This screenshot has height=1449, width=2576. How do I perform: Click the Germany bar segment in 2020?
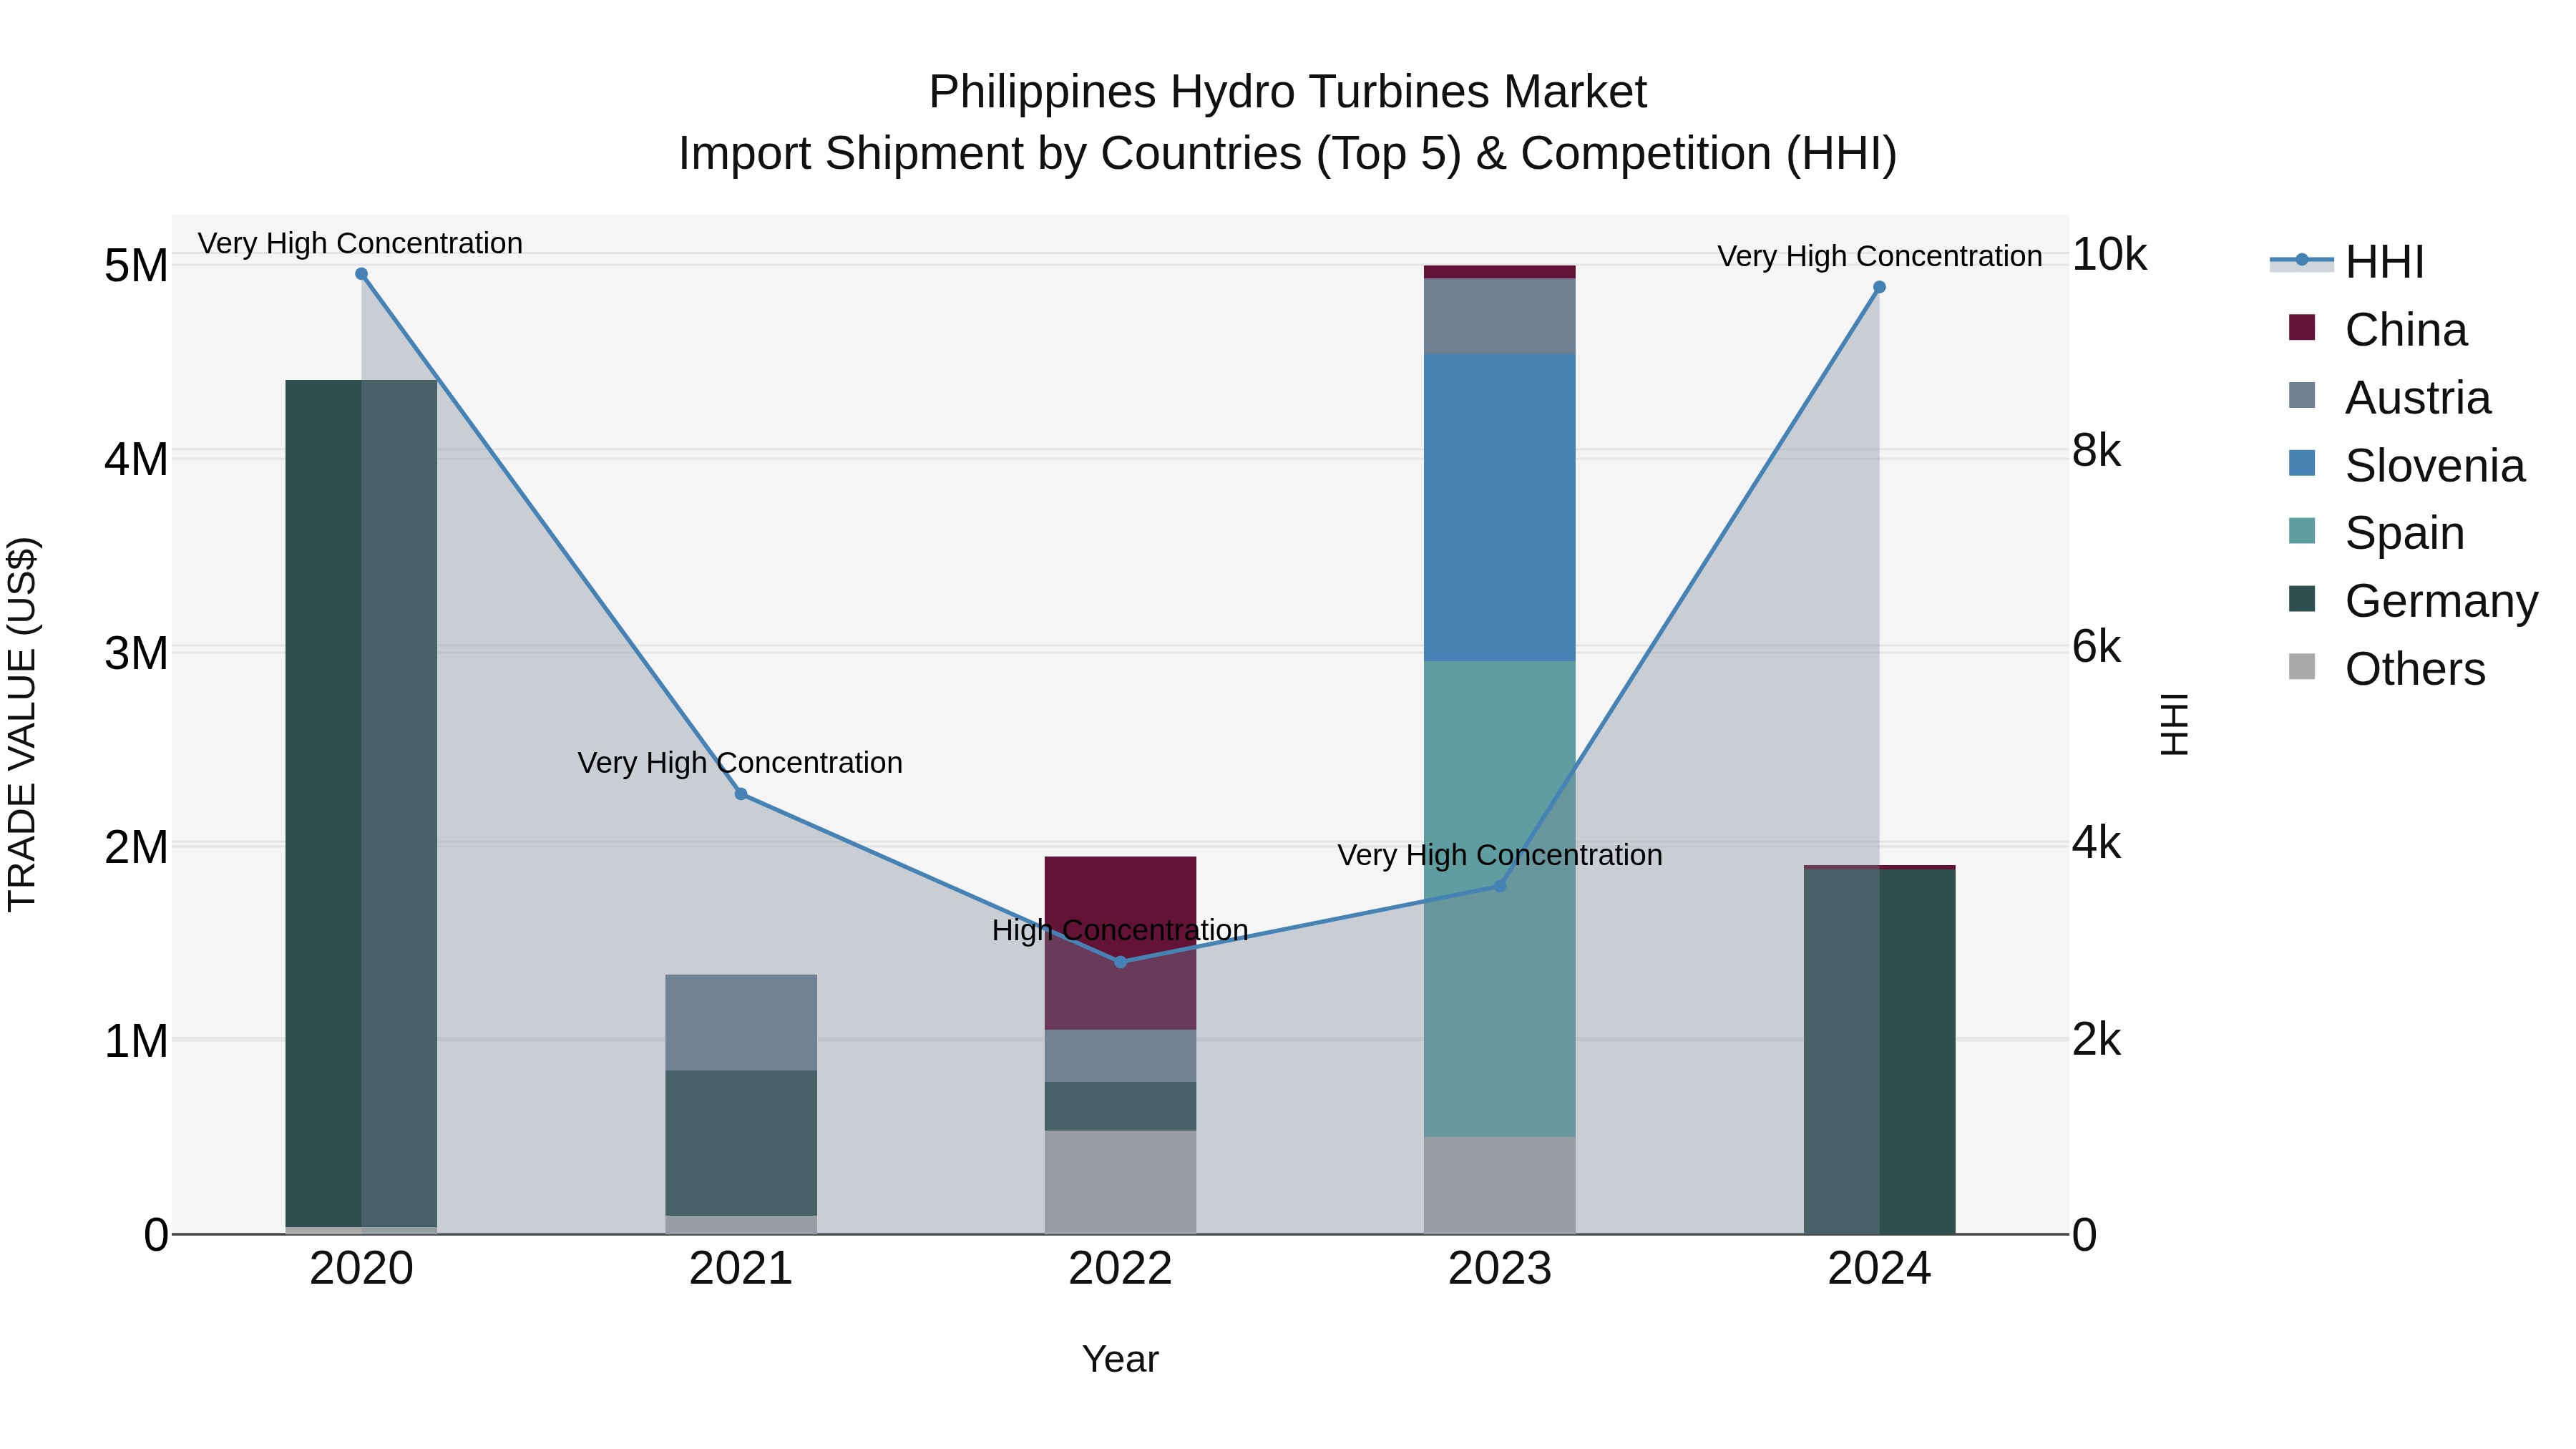click(362, 803)
